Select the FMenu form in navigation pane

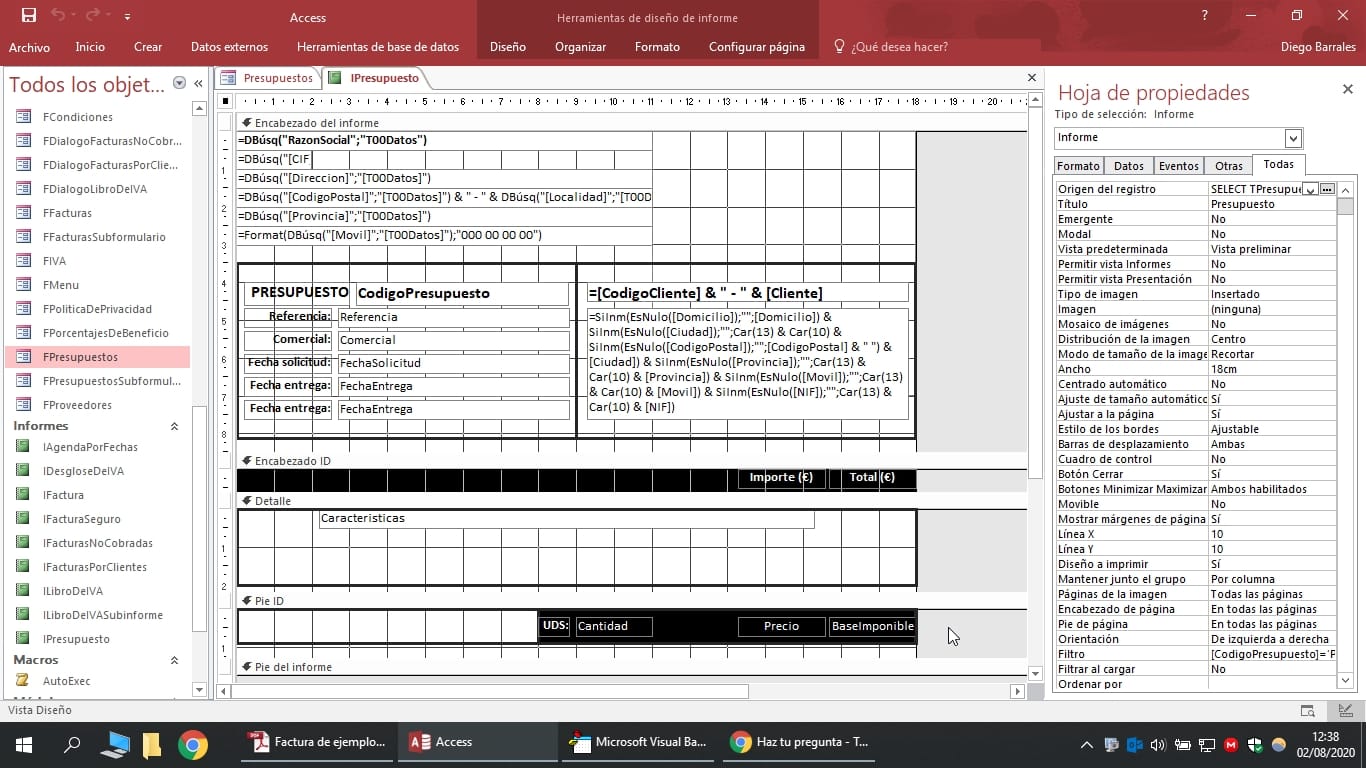coord(61,285)
